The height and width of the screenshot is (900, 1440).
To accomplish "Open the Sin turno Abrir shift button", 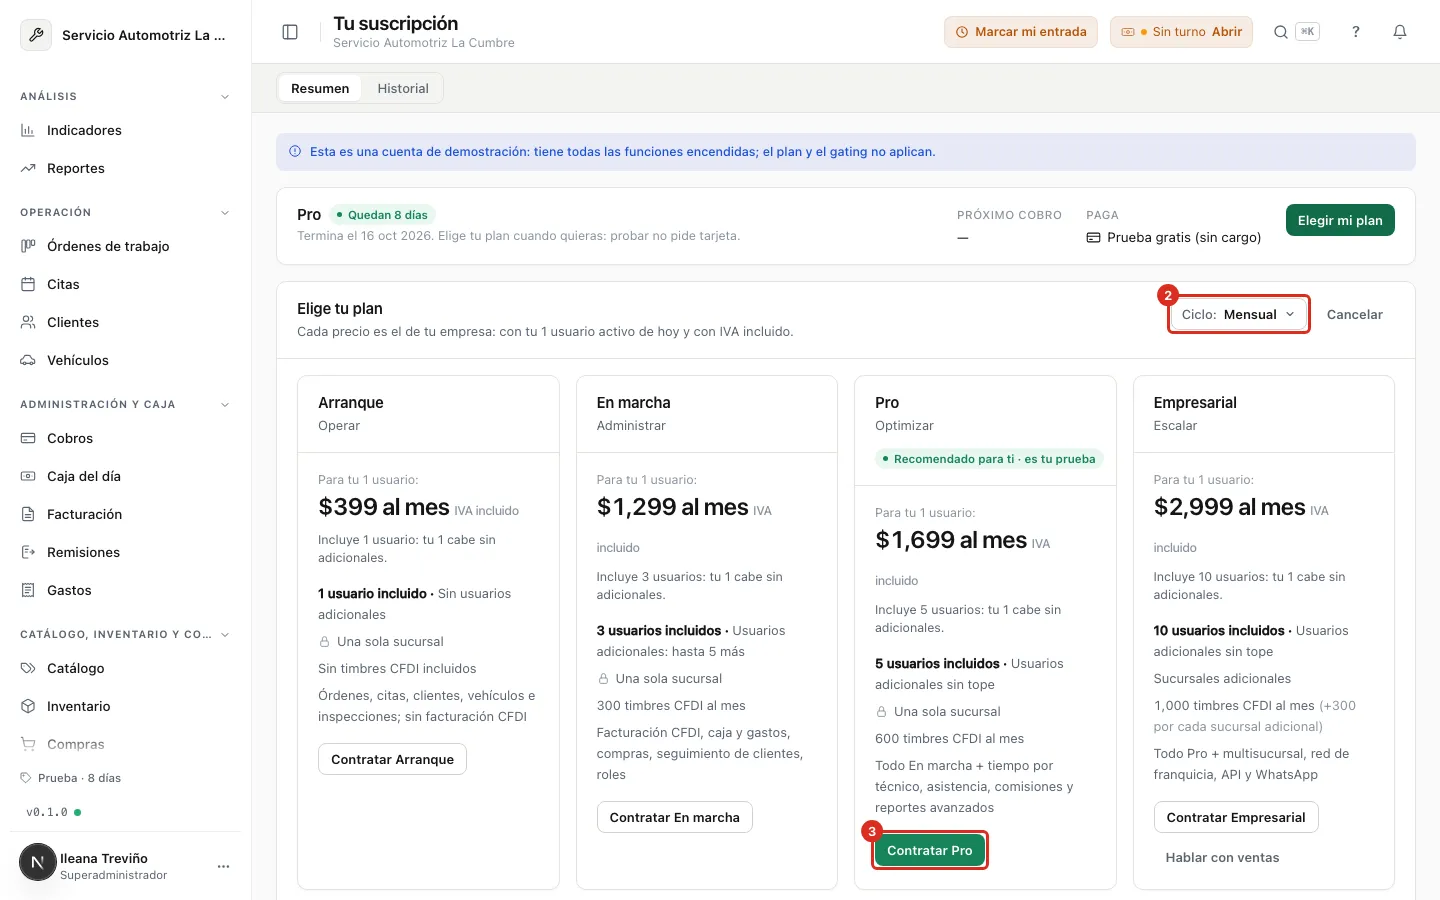I will pyautogui.click(x=1181, y=32).
